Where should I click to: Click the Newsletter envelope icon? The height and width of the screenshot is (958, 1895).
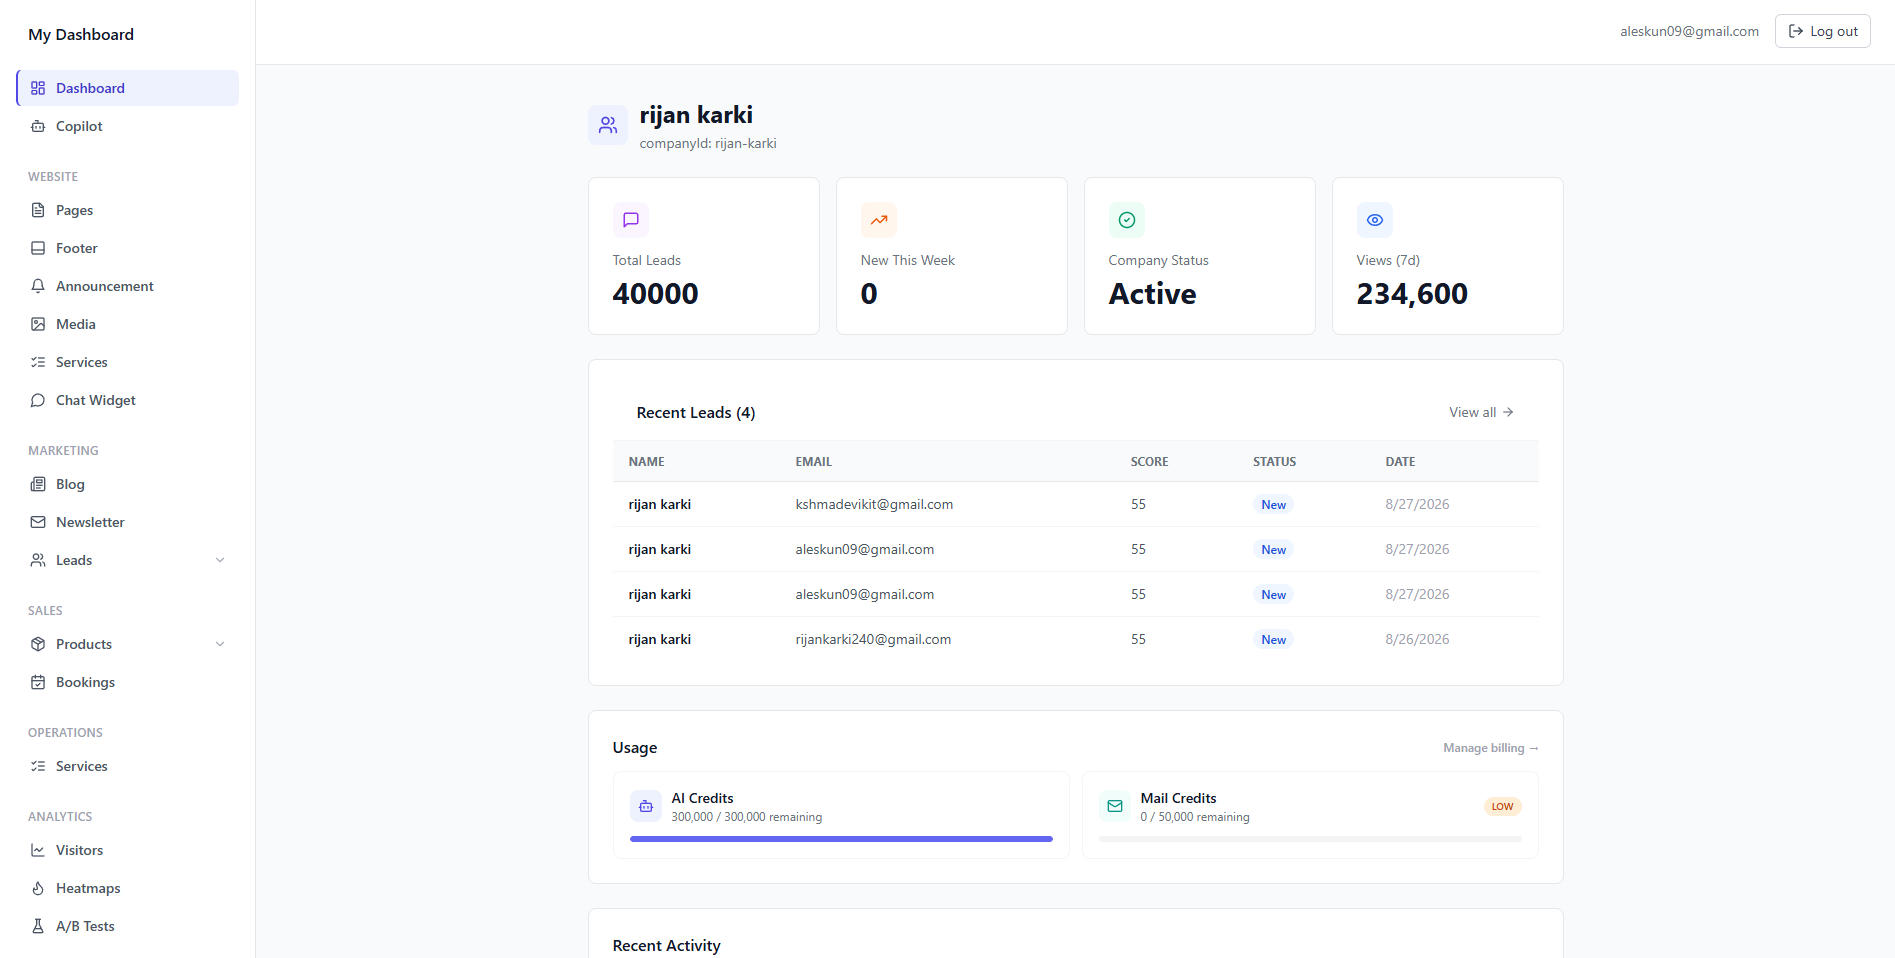click(x=38, y=522)
